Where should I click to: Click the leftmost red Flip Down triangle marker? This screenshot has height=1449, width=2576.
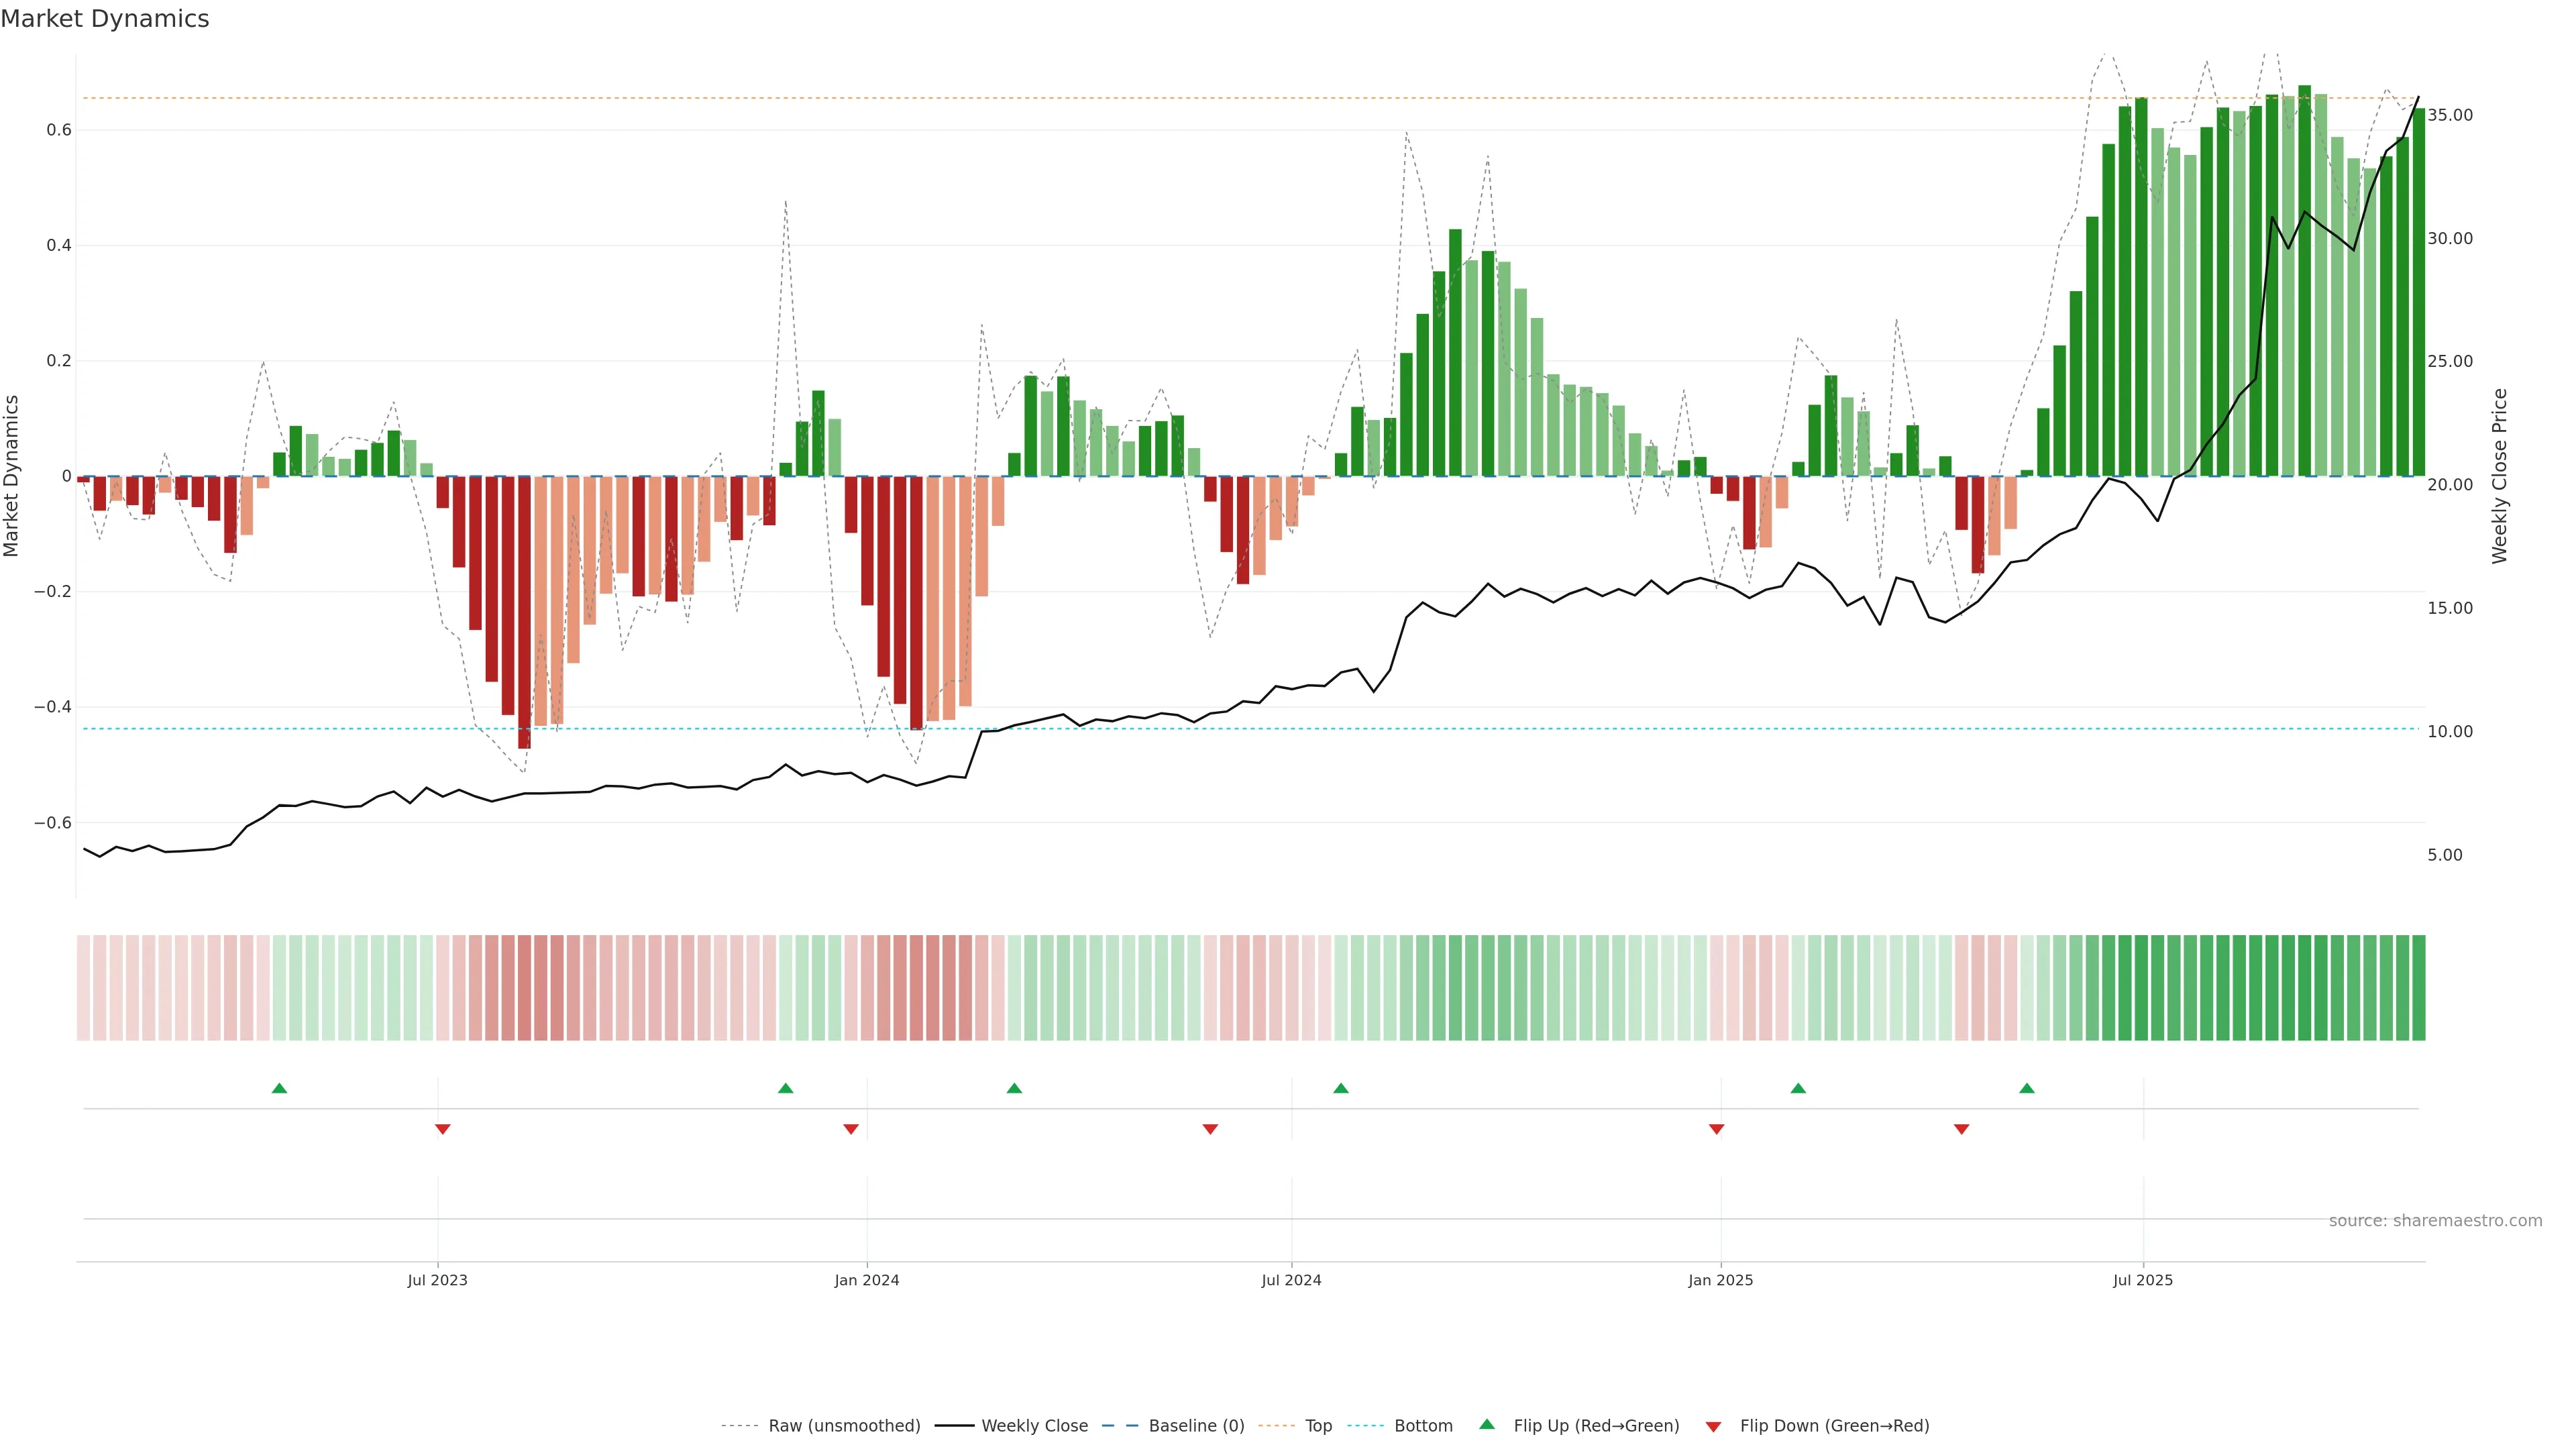pos(442,1129)
